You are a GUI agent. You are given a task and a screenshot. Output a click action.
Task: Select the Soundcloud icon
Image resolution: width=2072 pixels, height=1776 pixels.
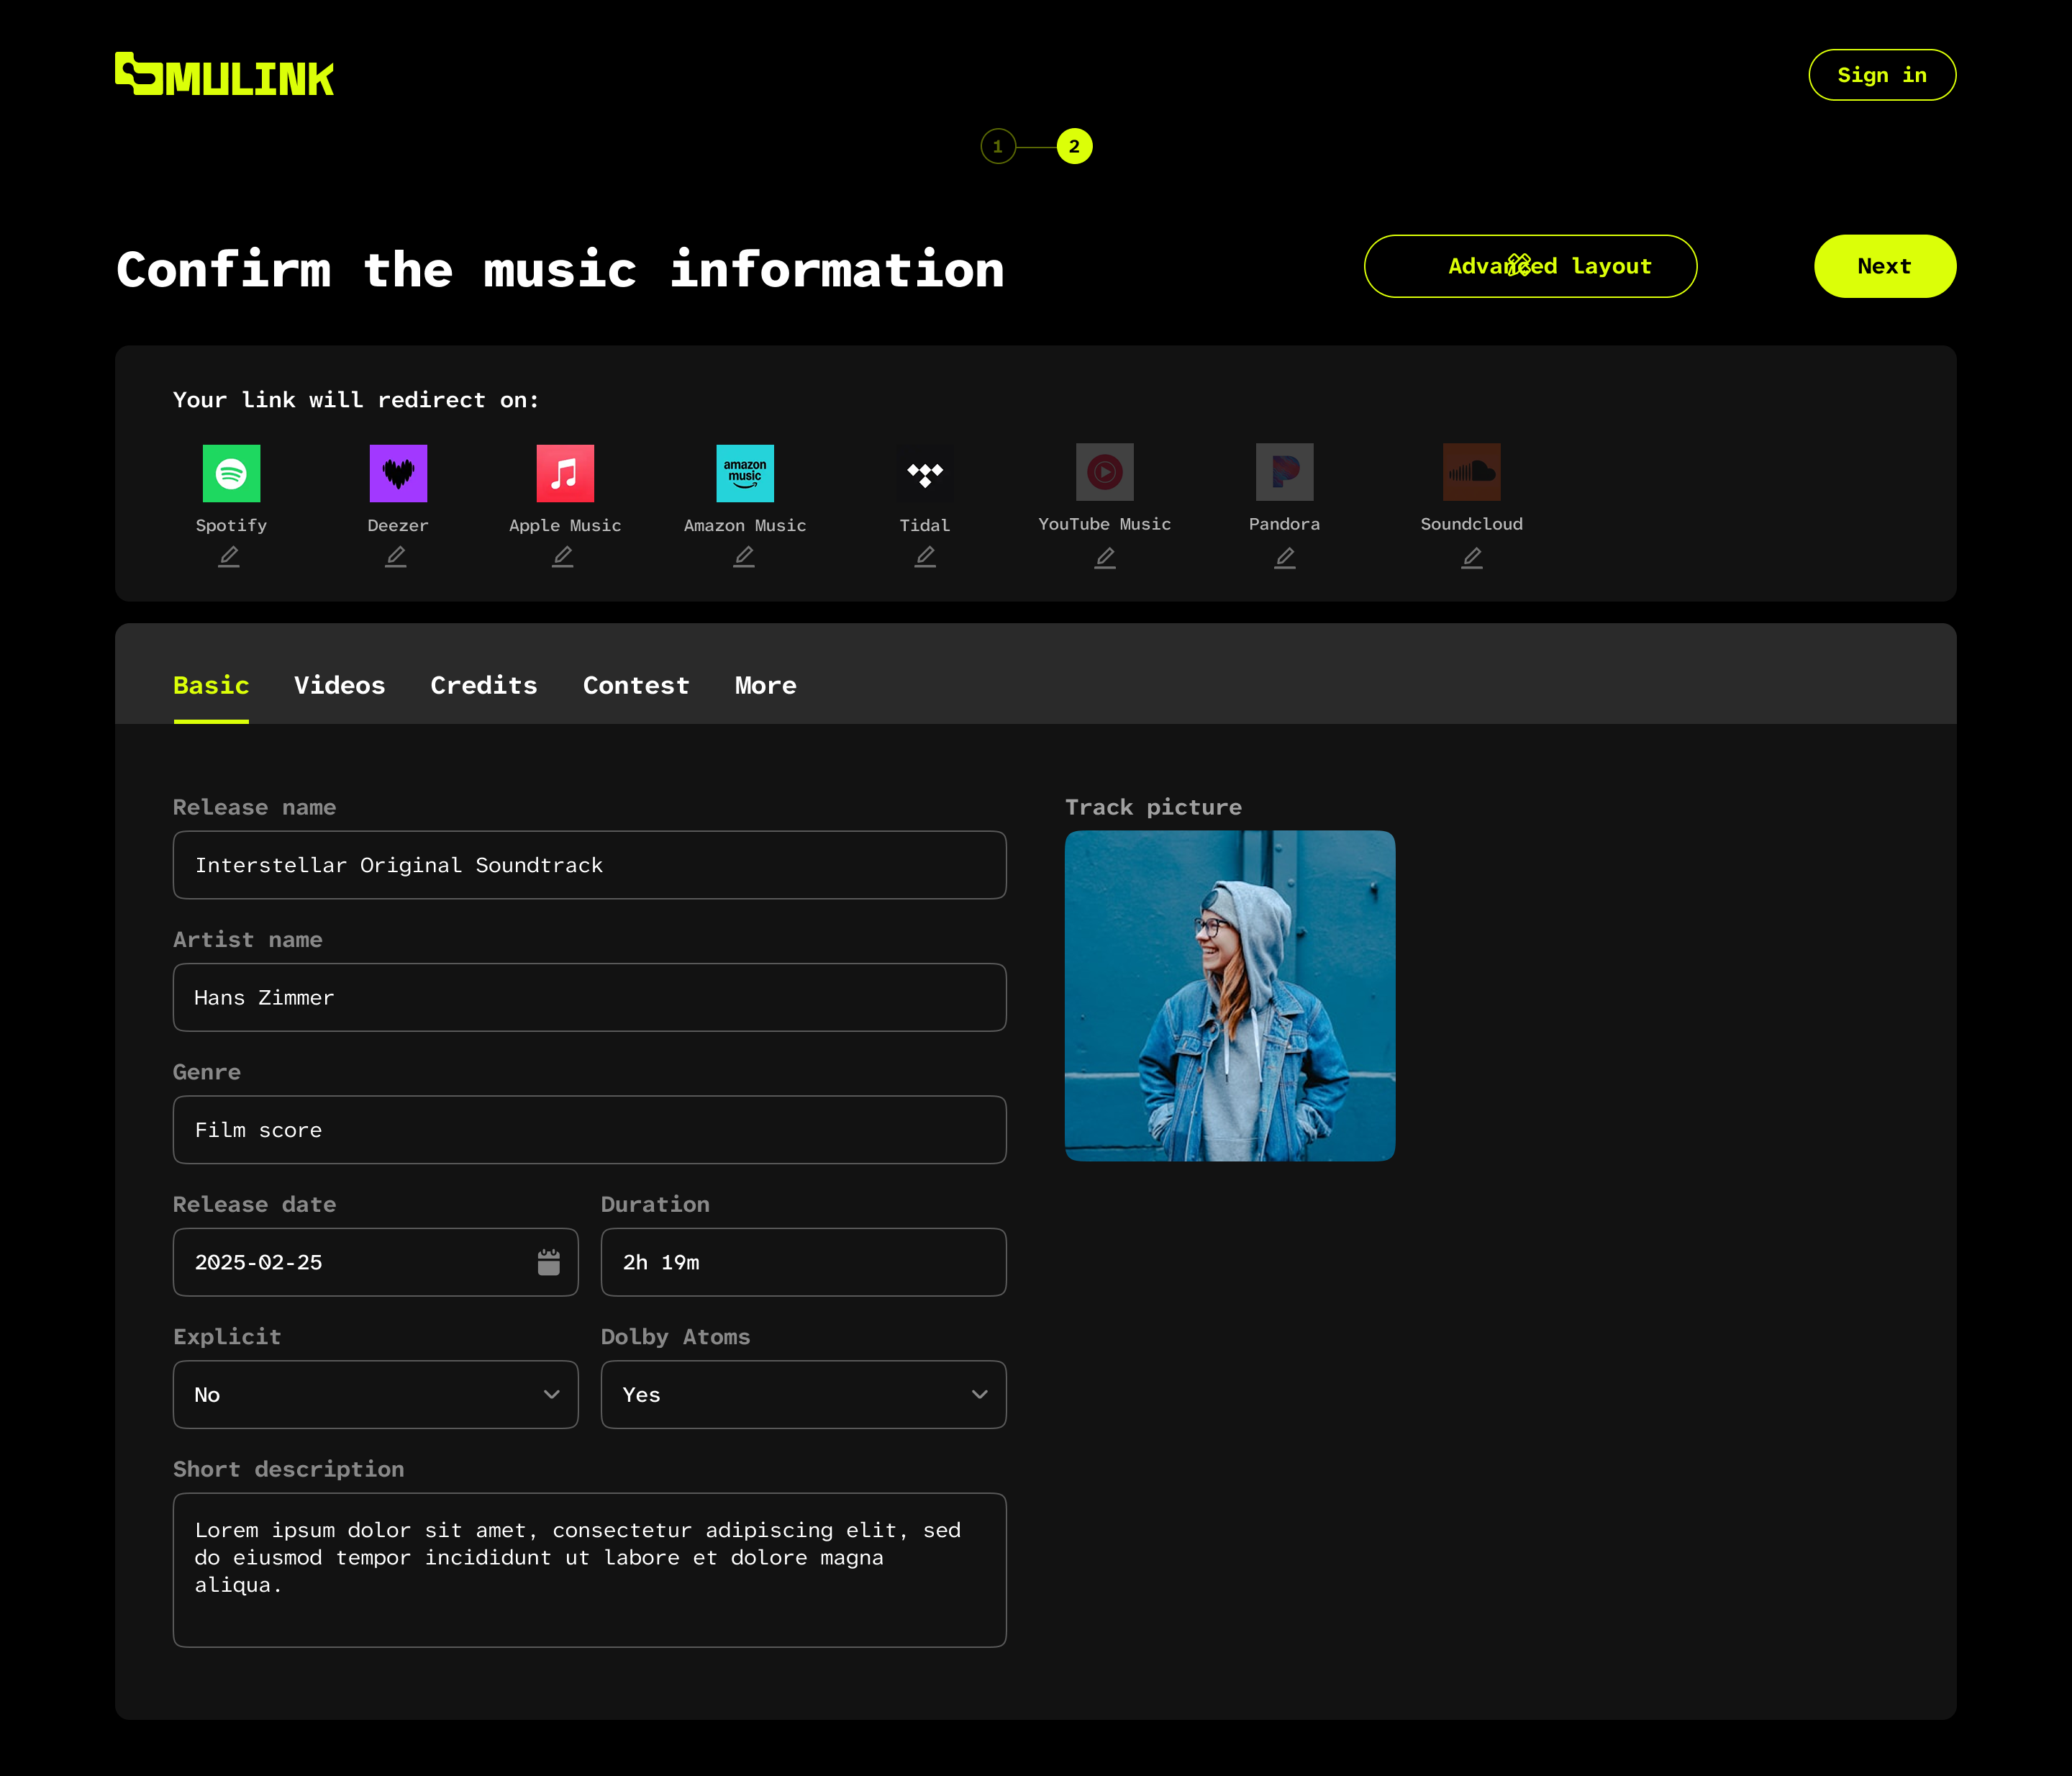pos(1471,471)
